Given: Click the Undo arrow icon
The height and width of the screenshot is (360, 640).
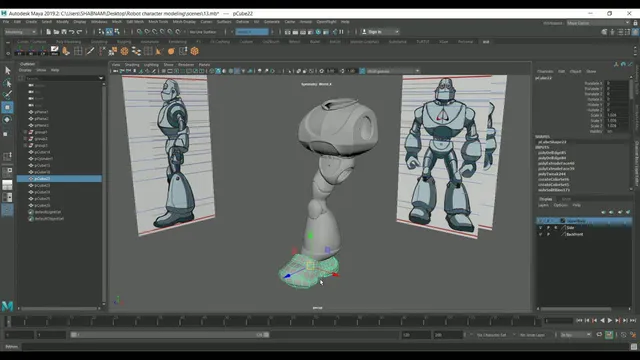Looking at the screenshot, I should (x=72, y=32).
